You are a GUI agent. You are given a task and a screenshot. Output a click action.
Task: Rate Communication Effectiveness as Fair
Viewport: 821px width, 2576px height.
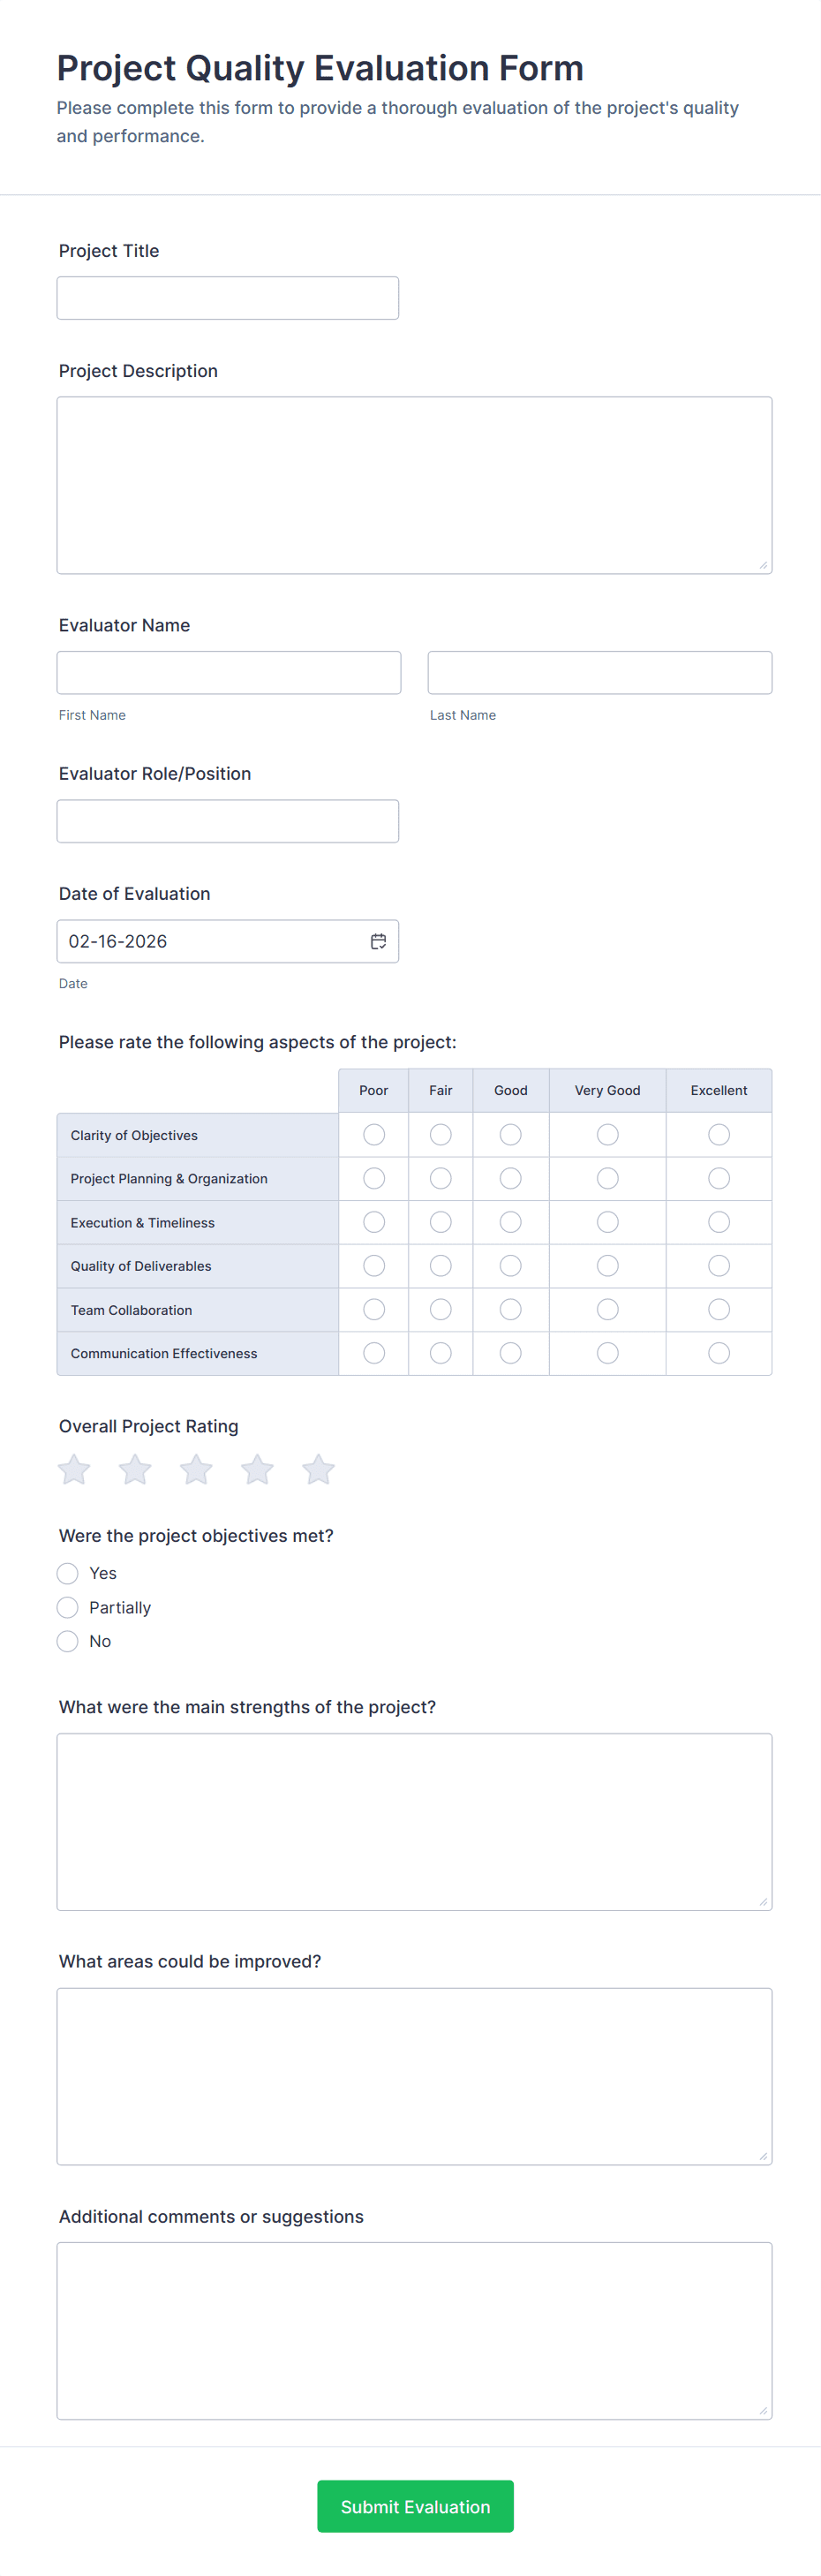[x=440, y=1353]
